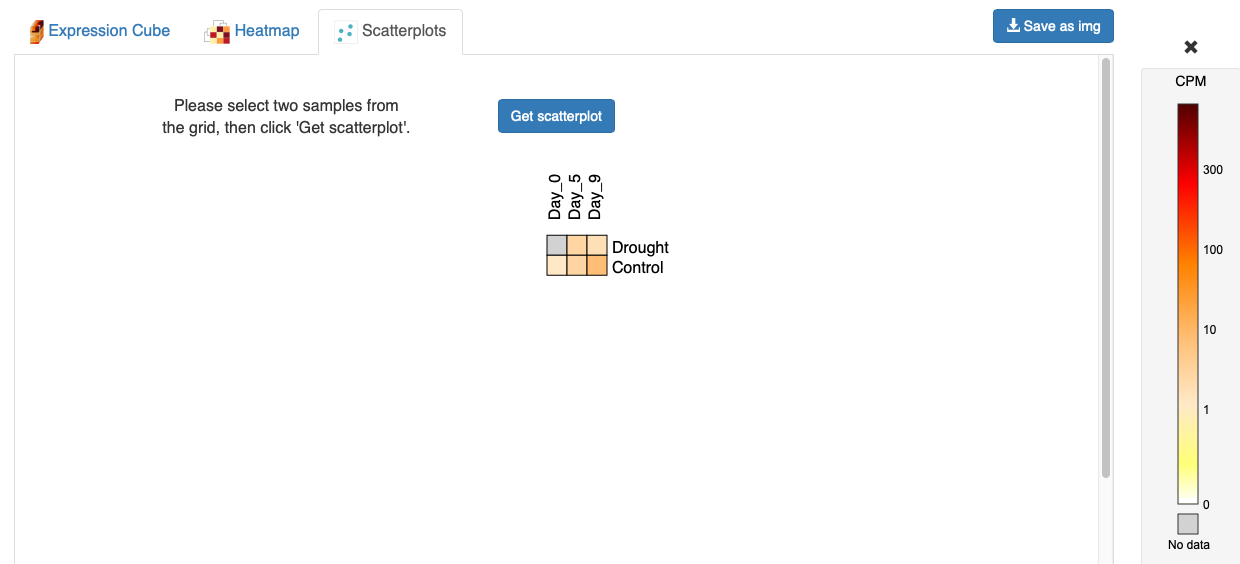
Task: Click the Get scatterplot button
Action: coord(556,116)
